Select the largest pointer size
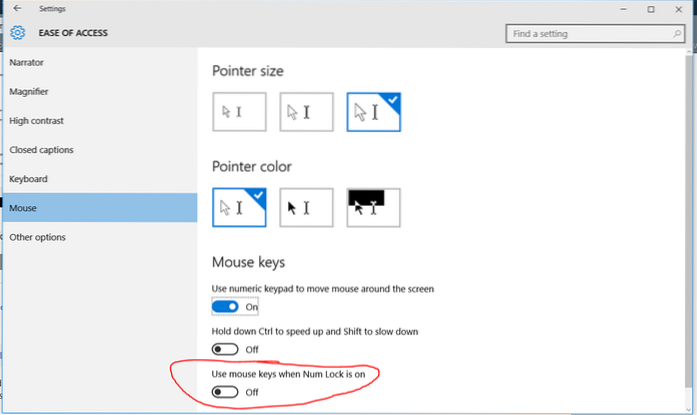Screen dimensions: 697x415 [373, 111]
